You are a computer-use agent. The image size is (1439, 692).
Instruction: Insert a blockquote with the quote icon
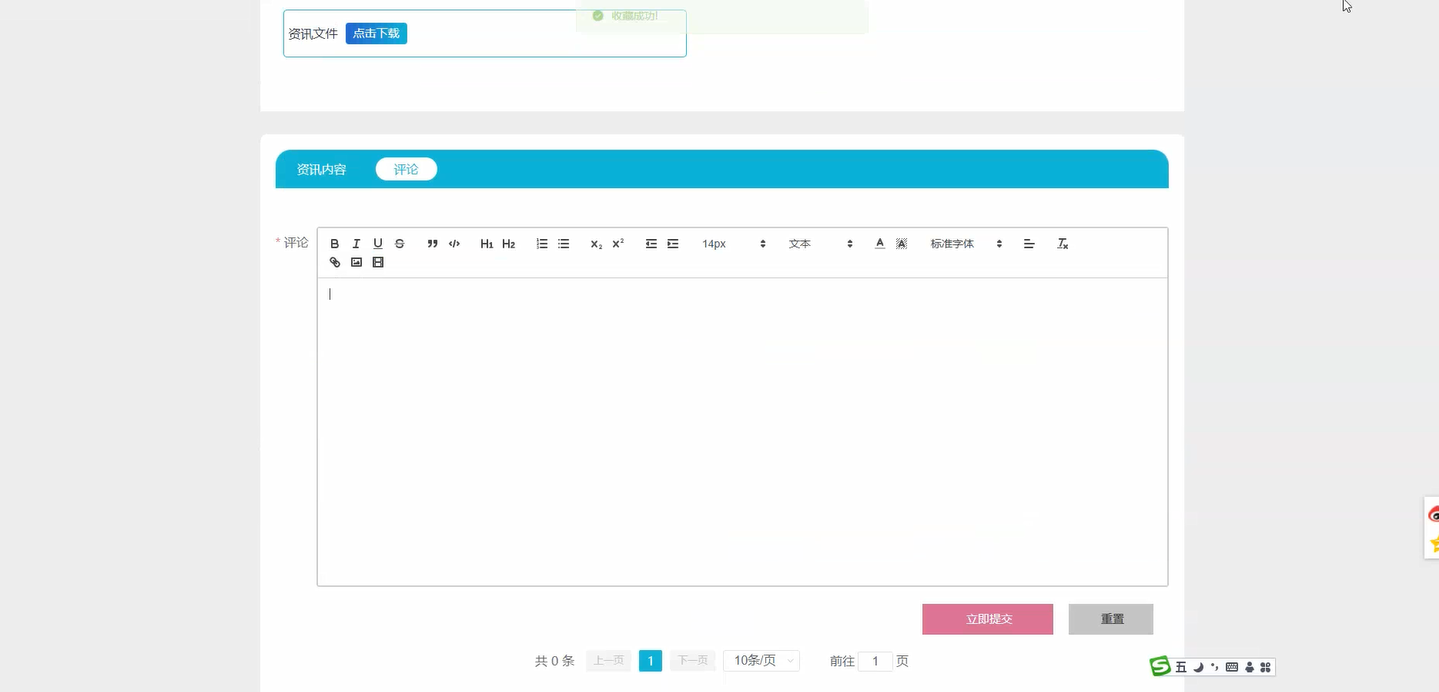pyautogui.click(x=432, y=244)
